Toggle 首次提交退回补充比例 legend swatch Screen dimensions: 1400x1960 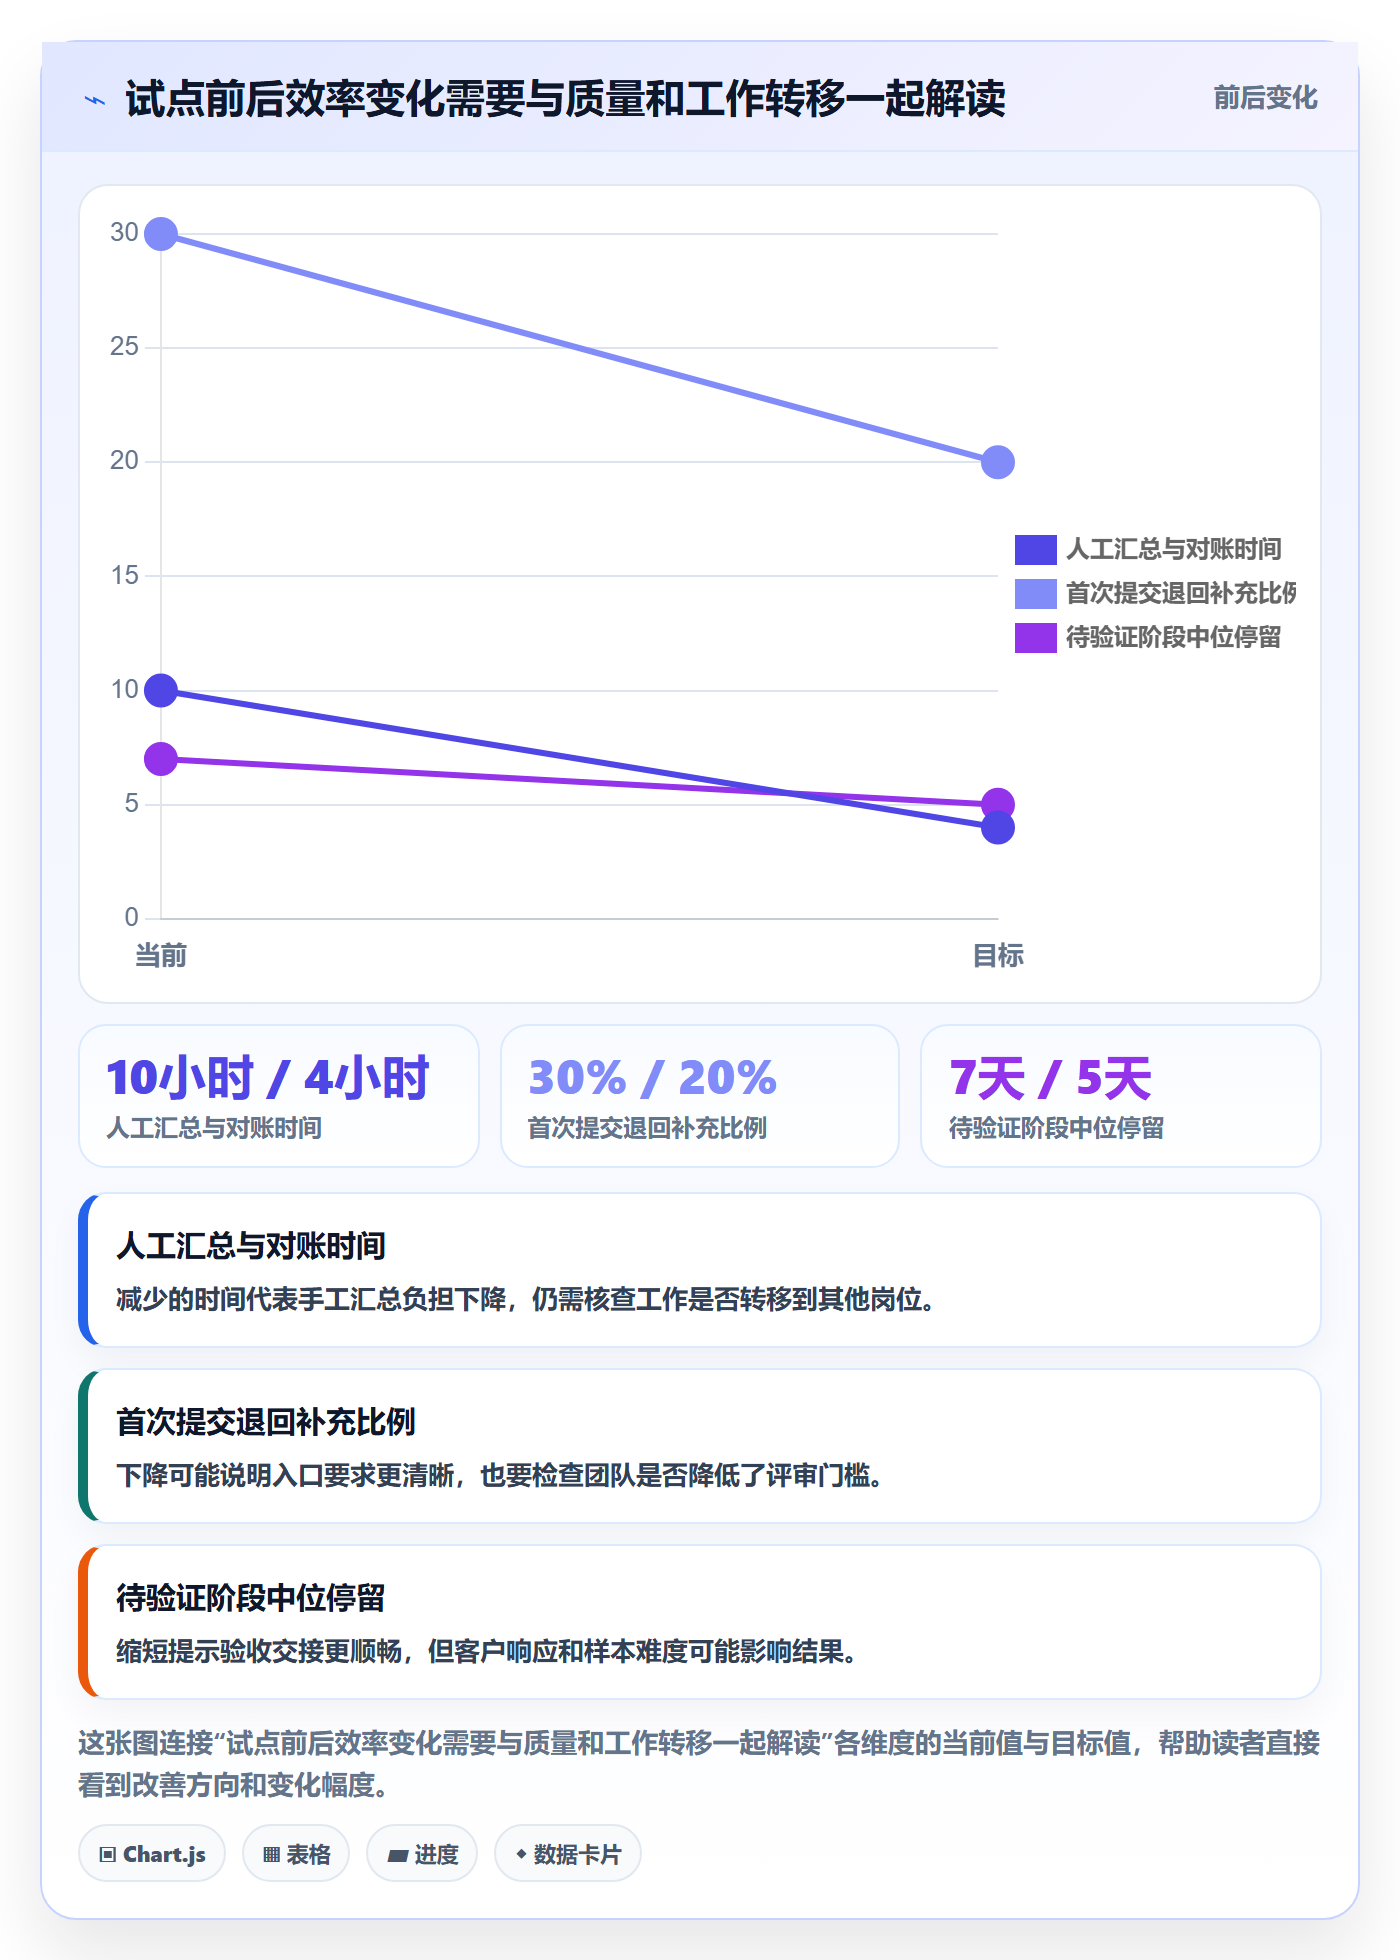(x=1035, y=593)
